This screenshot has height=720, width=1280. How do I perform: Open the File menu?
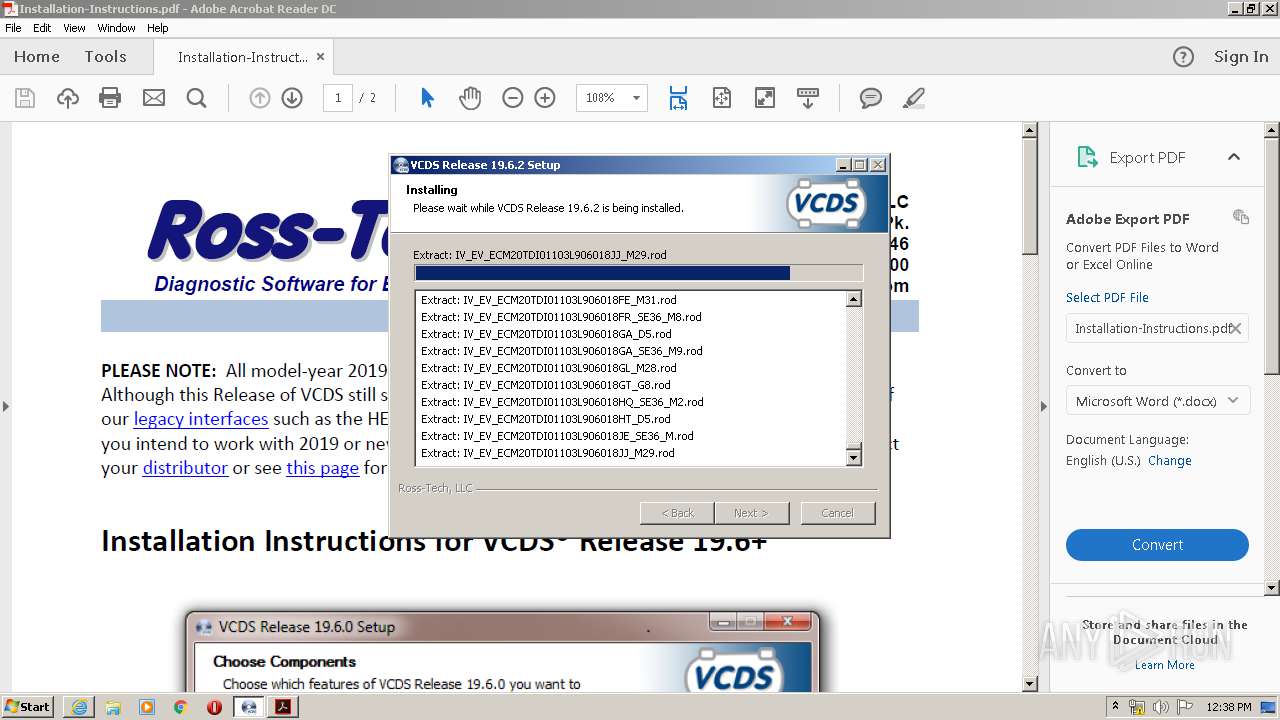pyautogui.click(x=13, y=28)
